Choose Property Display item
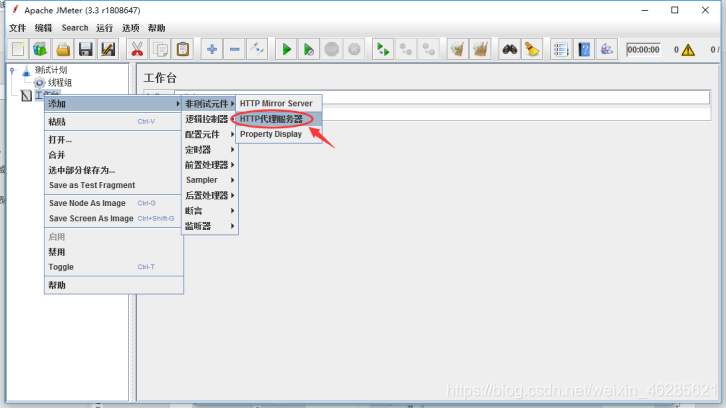 (279, 134)
